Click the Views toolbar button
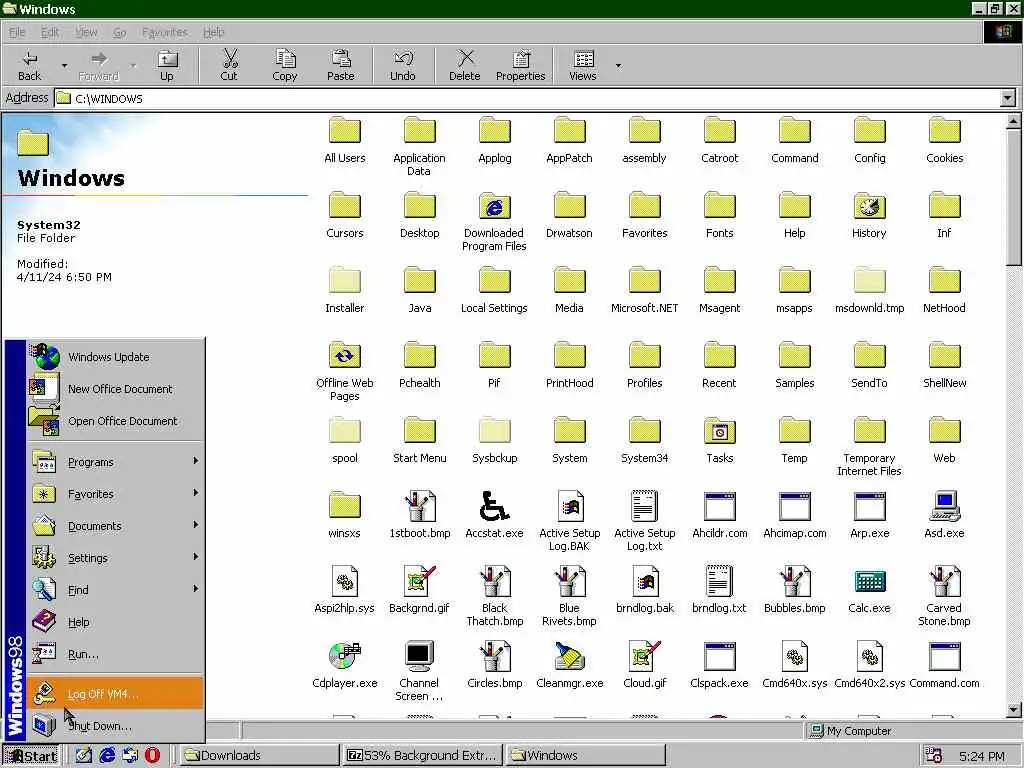 (x=583, y=65)
